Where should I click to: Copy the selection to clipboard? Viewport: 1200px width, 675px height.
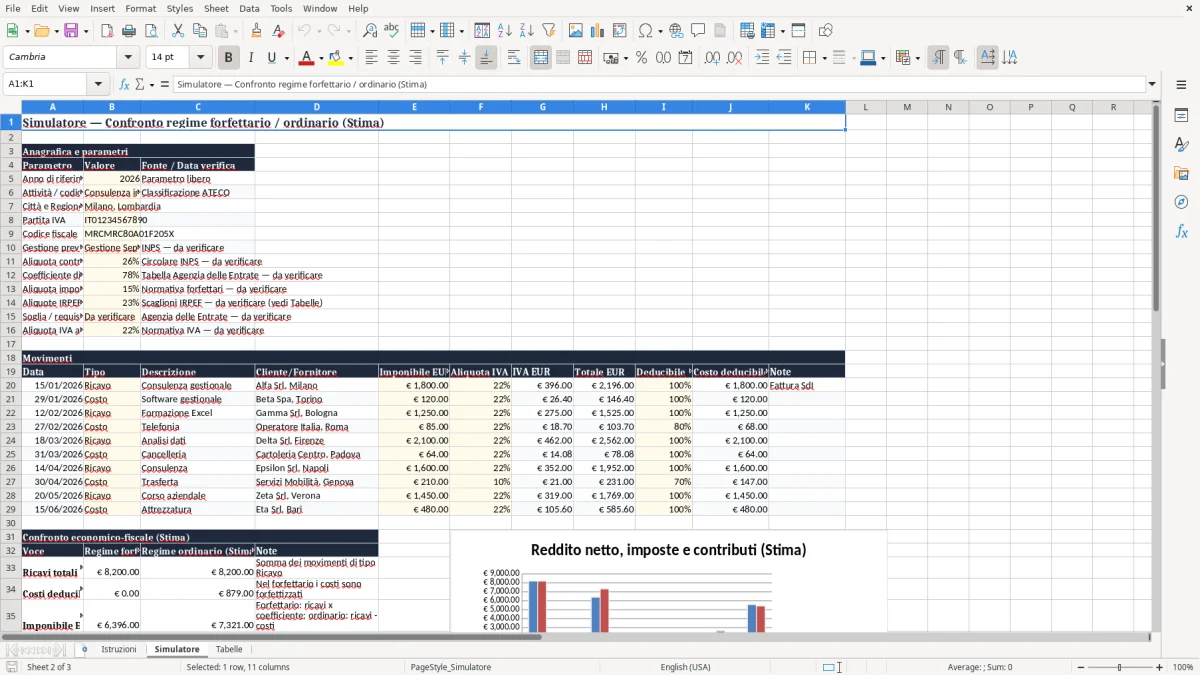pos(199,31)
